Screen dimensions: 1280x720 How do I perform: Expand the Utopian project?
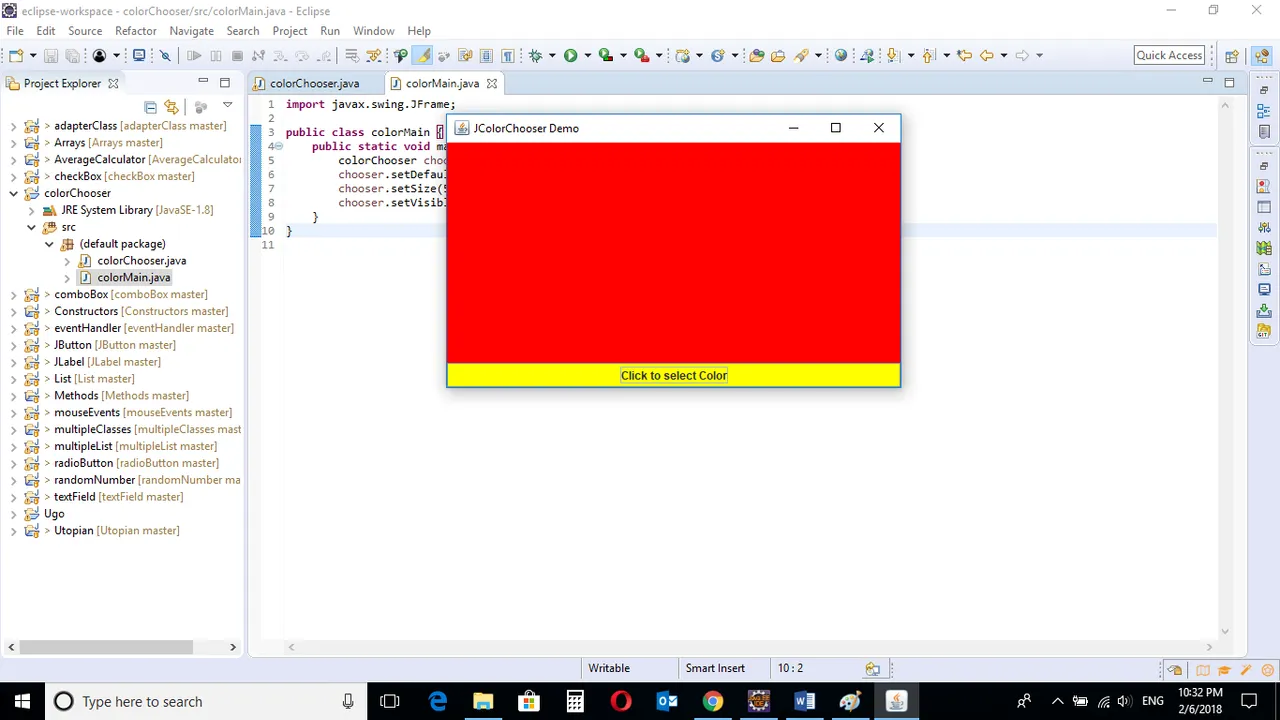tap(14, 530)
